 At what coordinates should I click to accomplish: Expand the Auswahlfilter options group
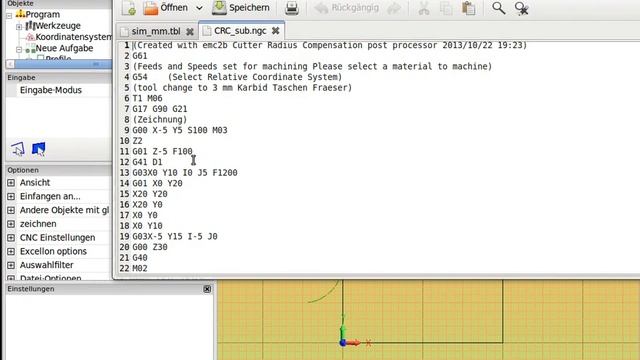tap(11, 265)
